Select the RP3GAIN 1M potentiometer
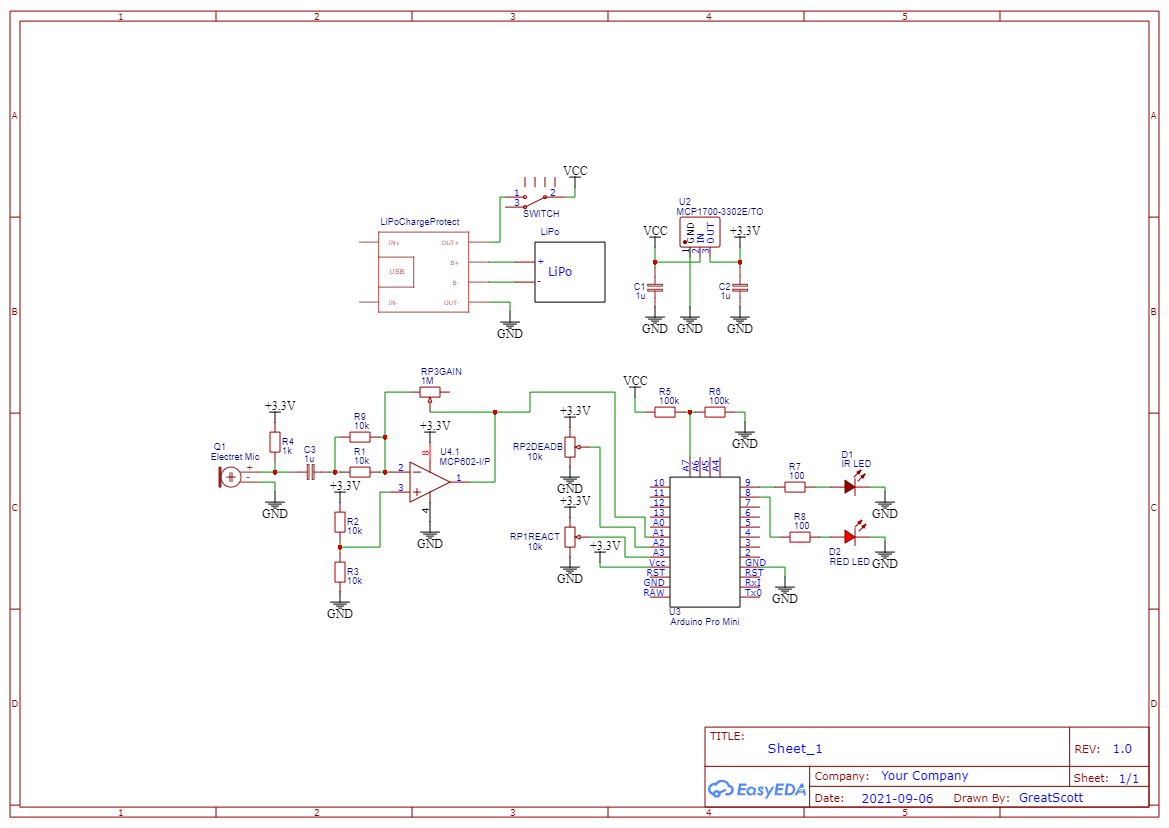Viewport: 1169px width, 828px height. [430, 391]
